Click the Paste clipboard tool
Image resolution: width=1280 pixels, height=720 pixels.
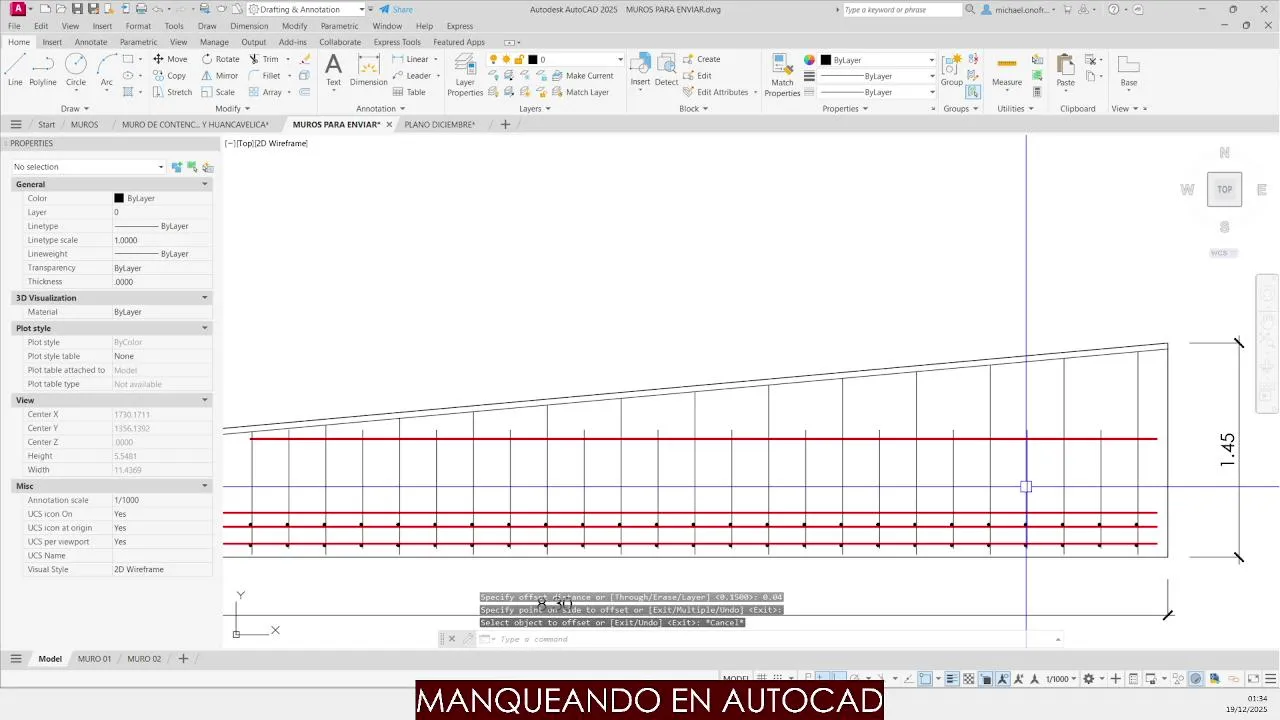coord(1066,70)
